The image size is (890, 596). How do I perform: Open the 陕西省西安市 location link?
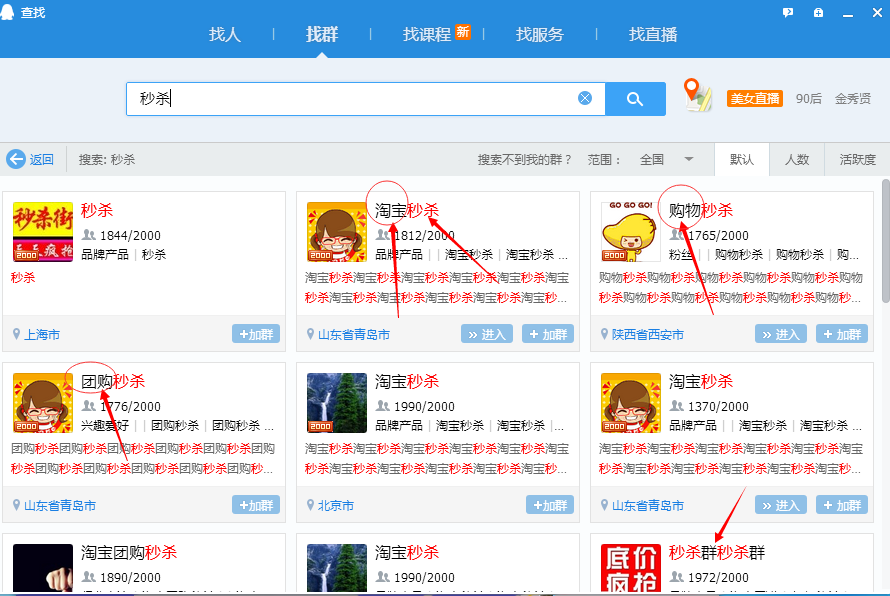coord(648,334)
